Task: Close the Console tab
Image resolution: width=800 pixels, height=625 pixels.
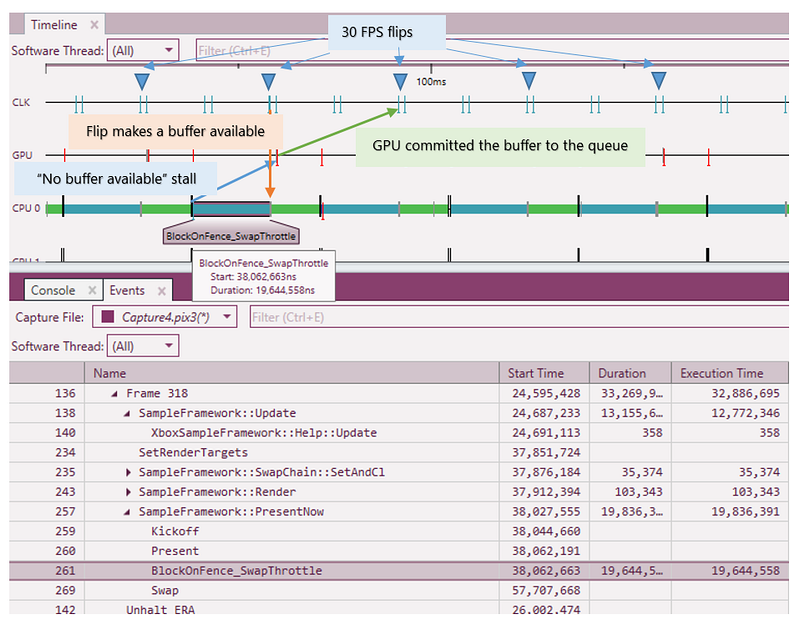Action: (x=92, y=290)
